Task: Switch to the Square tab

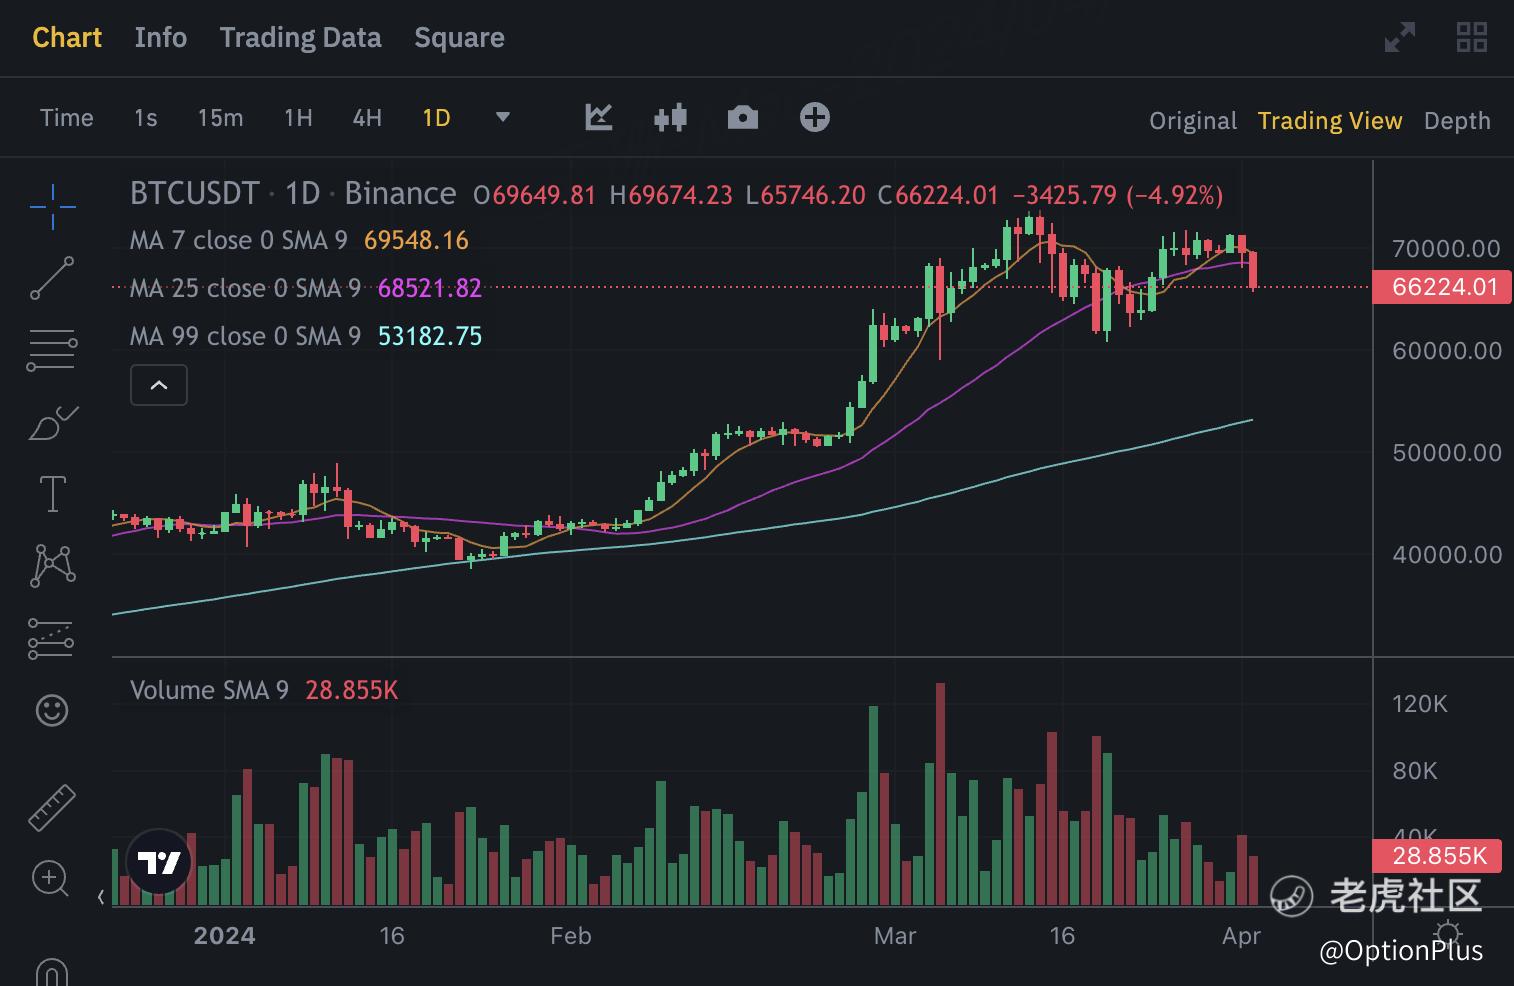Action: pyautogui.click(x=459, y=38)
